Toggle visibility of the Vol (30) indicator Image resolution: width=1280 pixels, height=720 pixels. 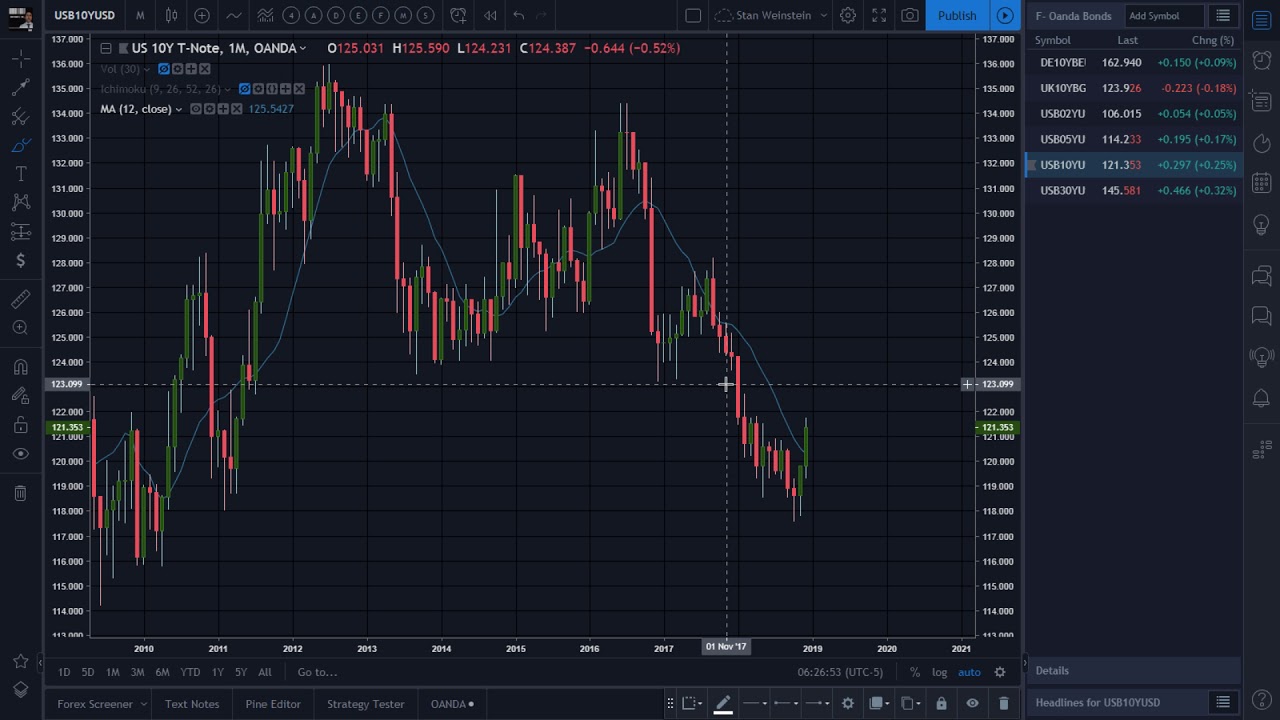click(x=164, y=69)
